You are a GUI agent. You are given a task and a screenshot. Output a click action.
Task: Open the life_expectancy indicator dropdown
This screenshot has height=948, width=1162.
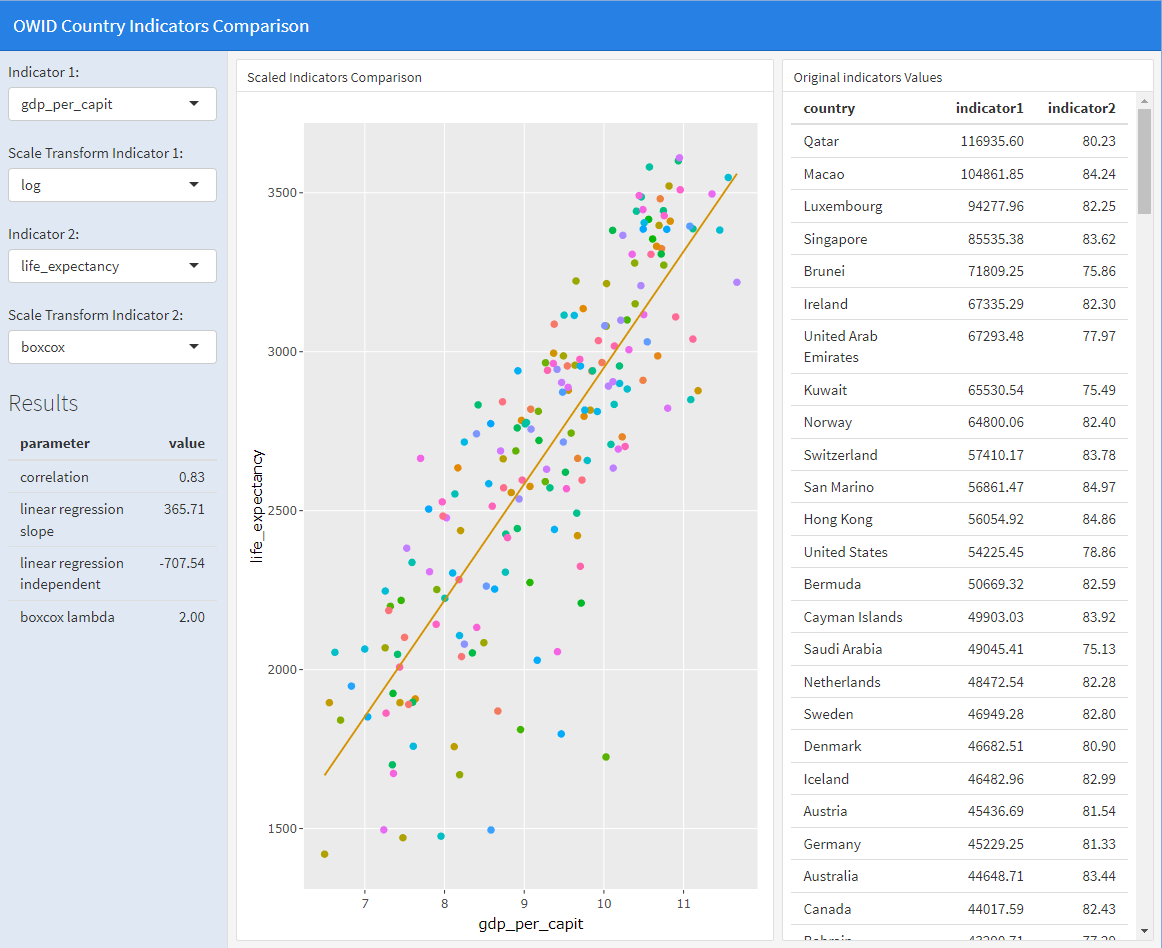(x=112, y=266)
